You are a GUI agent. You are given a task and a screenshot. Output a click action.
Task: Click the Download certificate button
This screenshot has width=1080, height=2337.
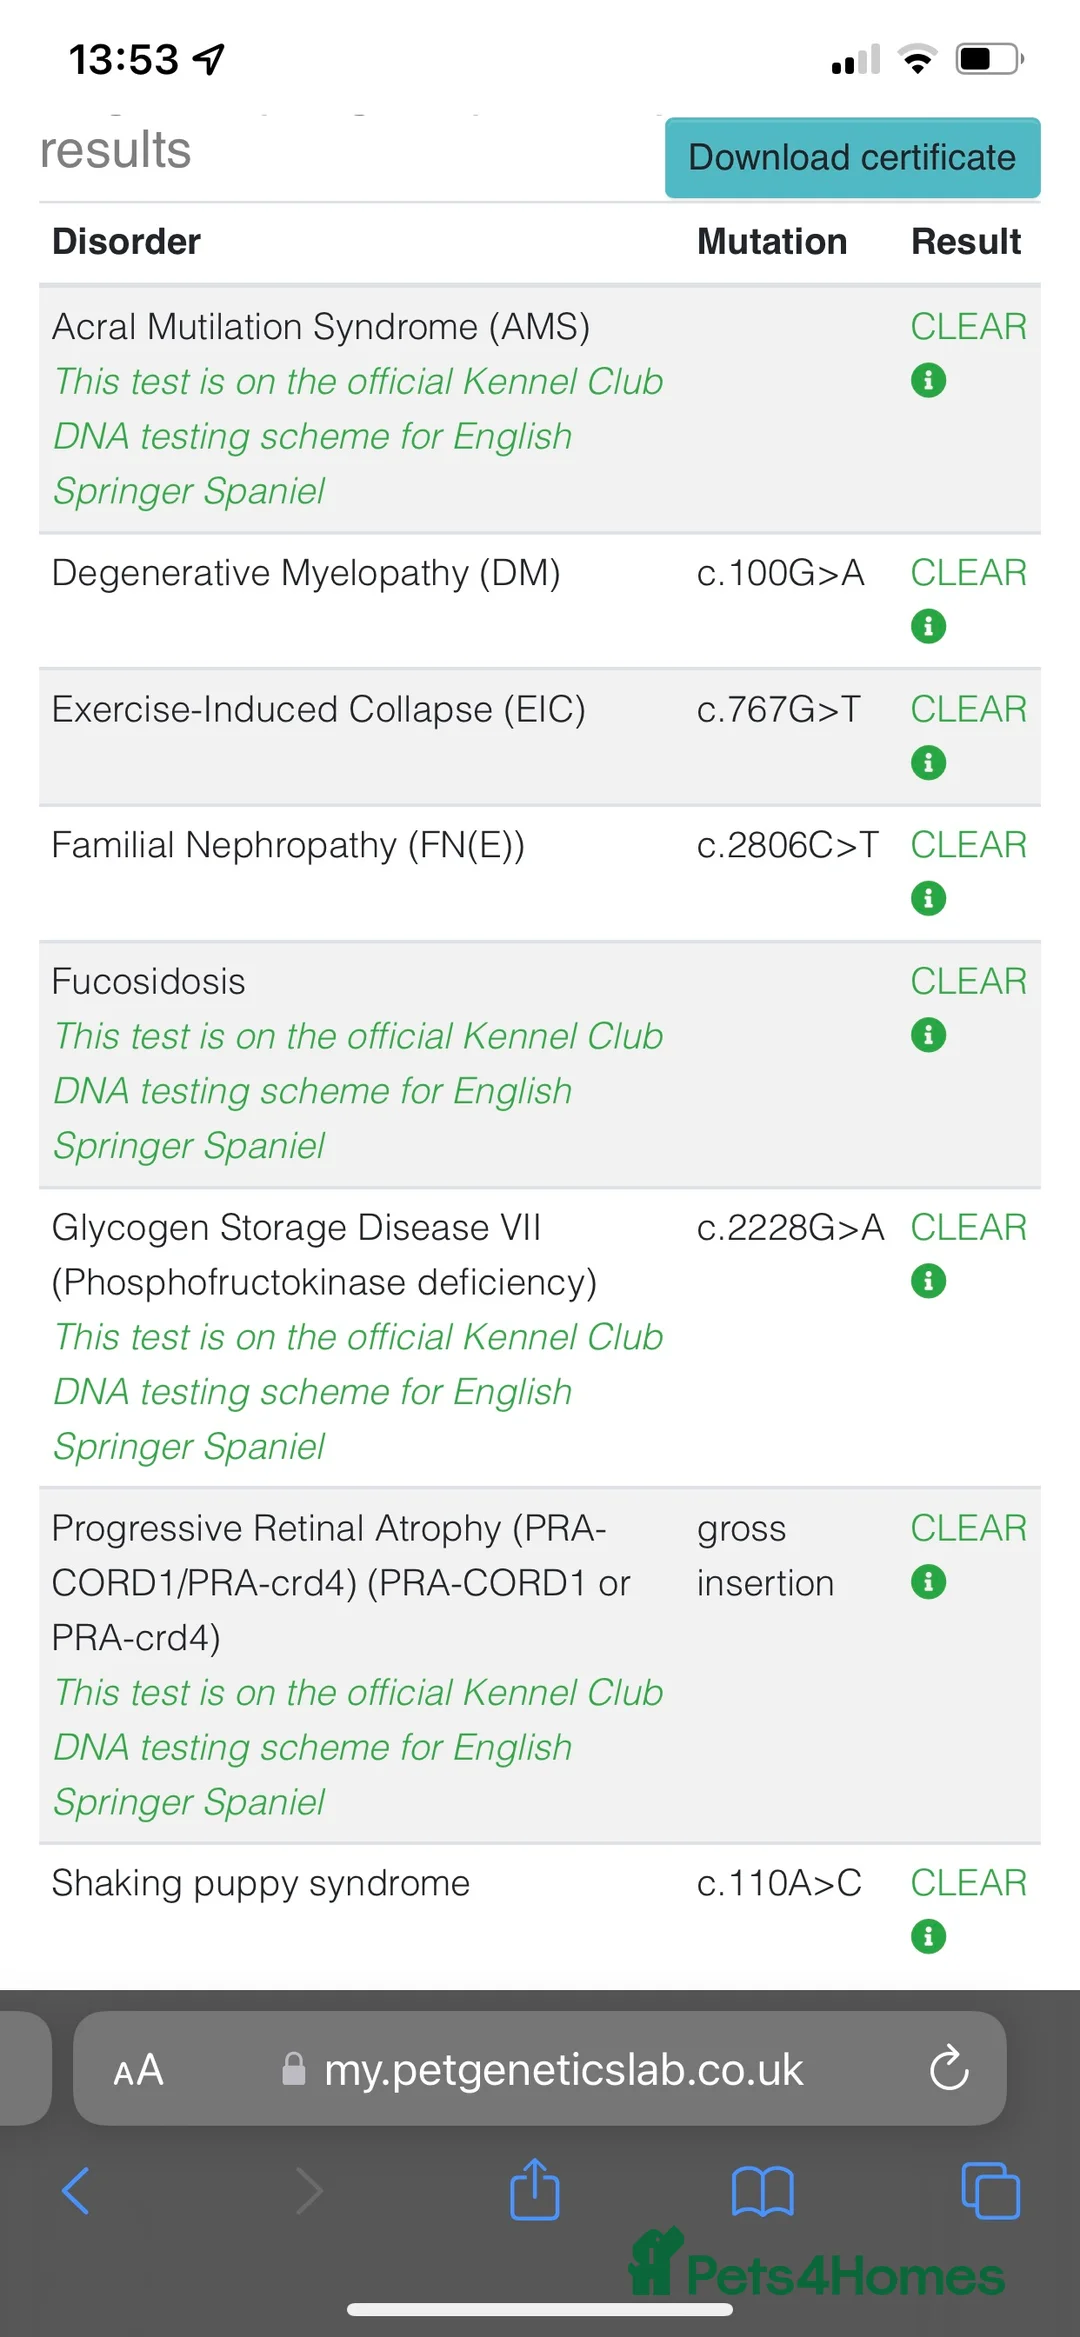852,158
